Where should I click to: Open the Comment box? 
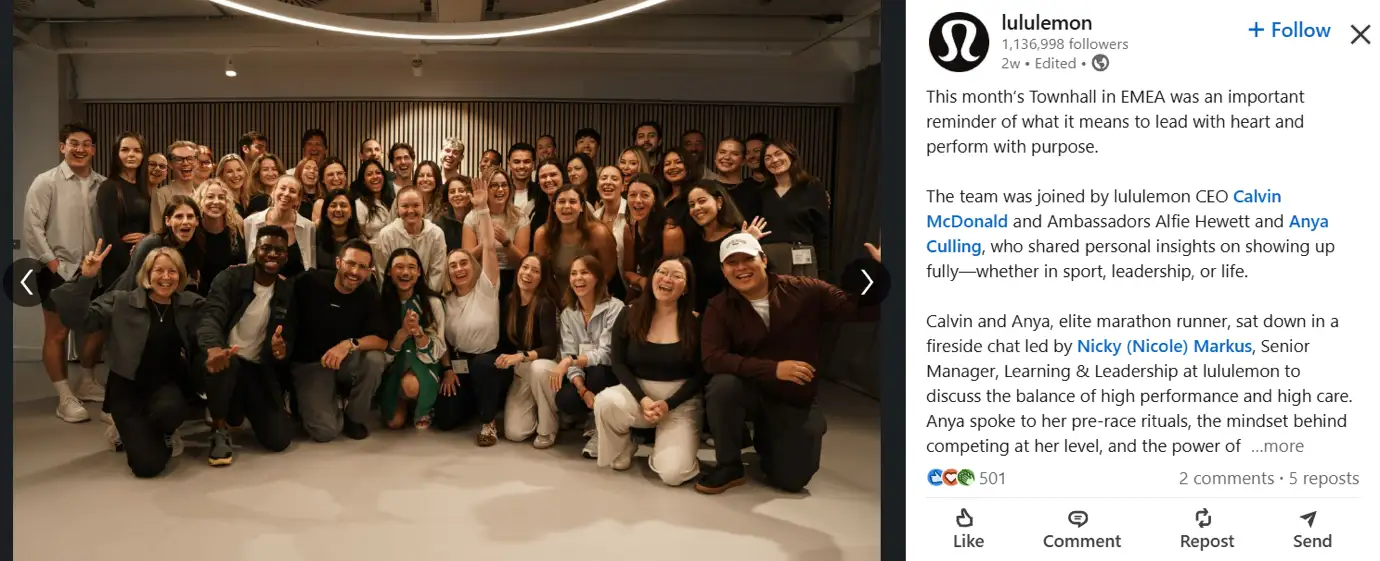tap(1082, 528)
